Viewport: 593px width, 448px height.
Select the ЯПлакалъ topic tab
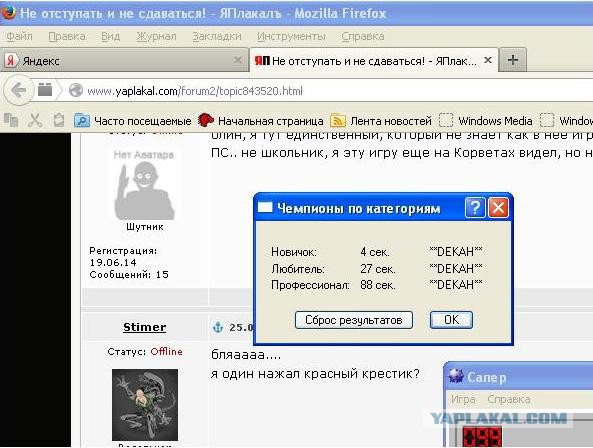click(374, 60)
